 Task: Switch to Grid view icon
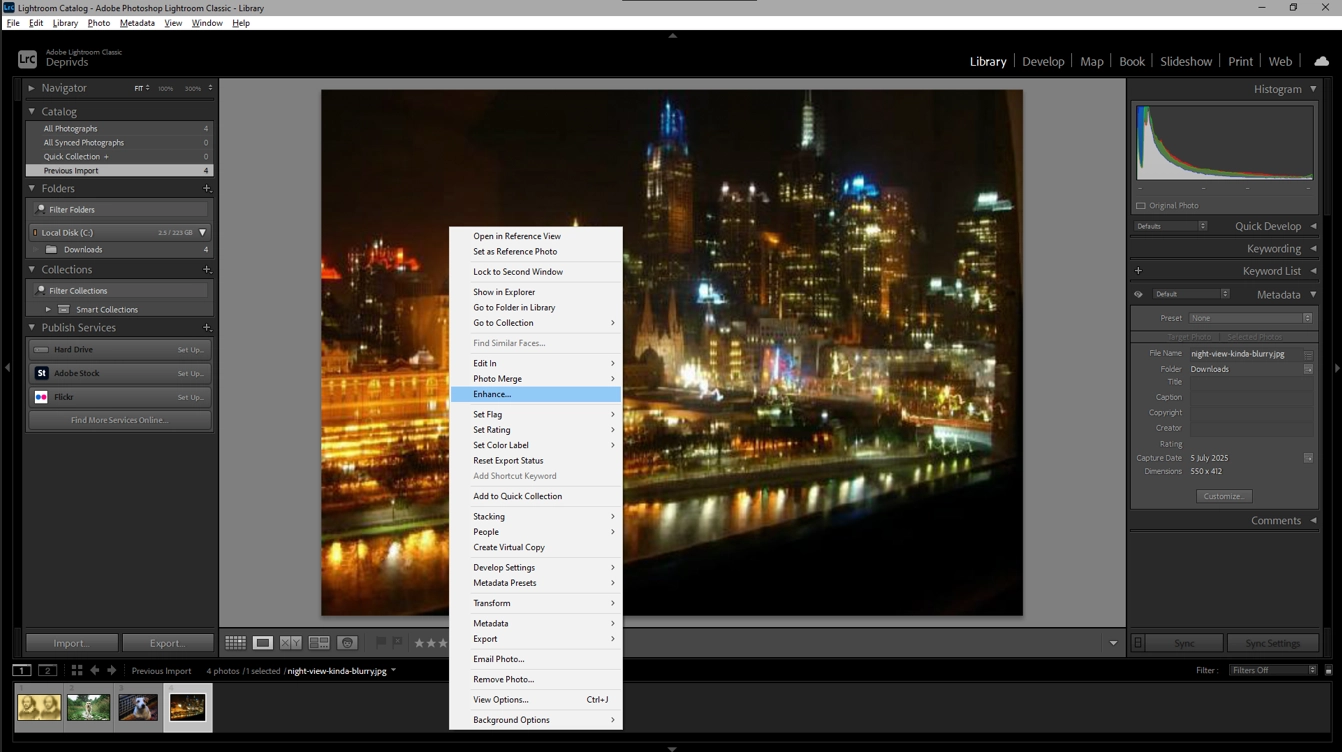[x=235, y=643]
